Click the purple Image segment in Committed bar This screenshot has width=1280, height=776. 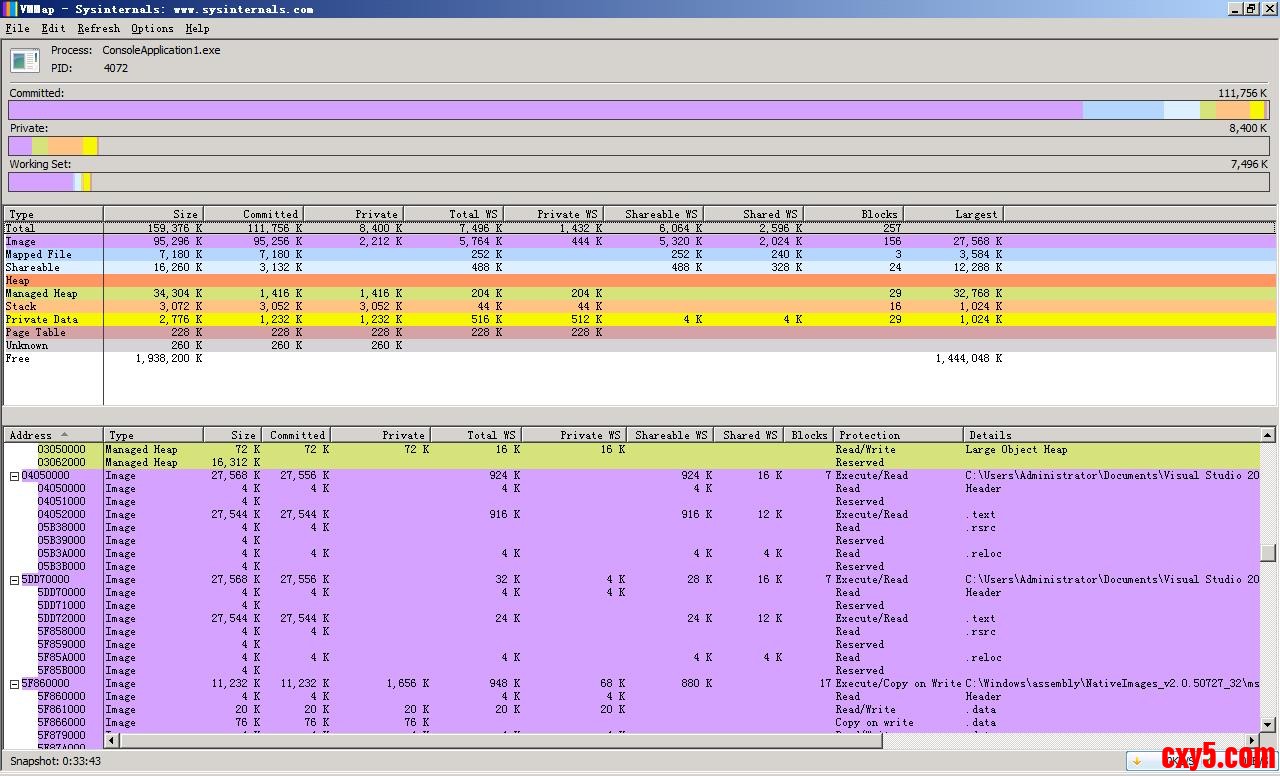click(545, 110)
